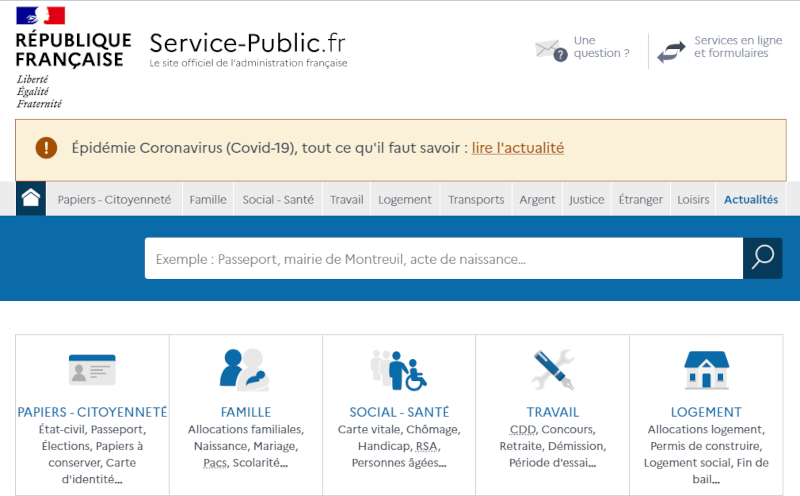The height and width of the screenshot is (496, 800).
Task: Open the Transports navigation item
Action: (476, 200)
